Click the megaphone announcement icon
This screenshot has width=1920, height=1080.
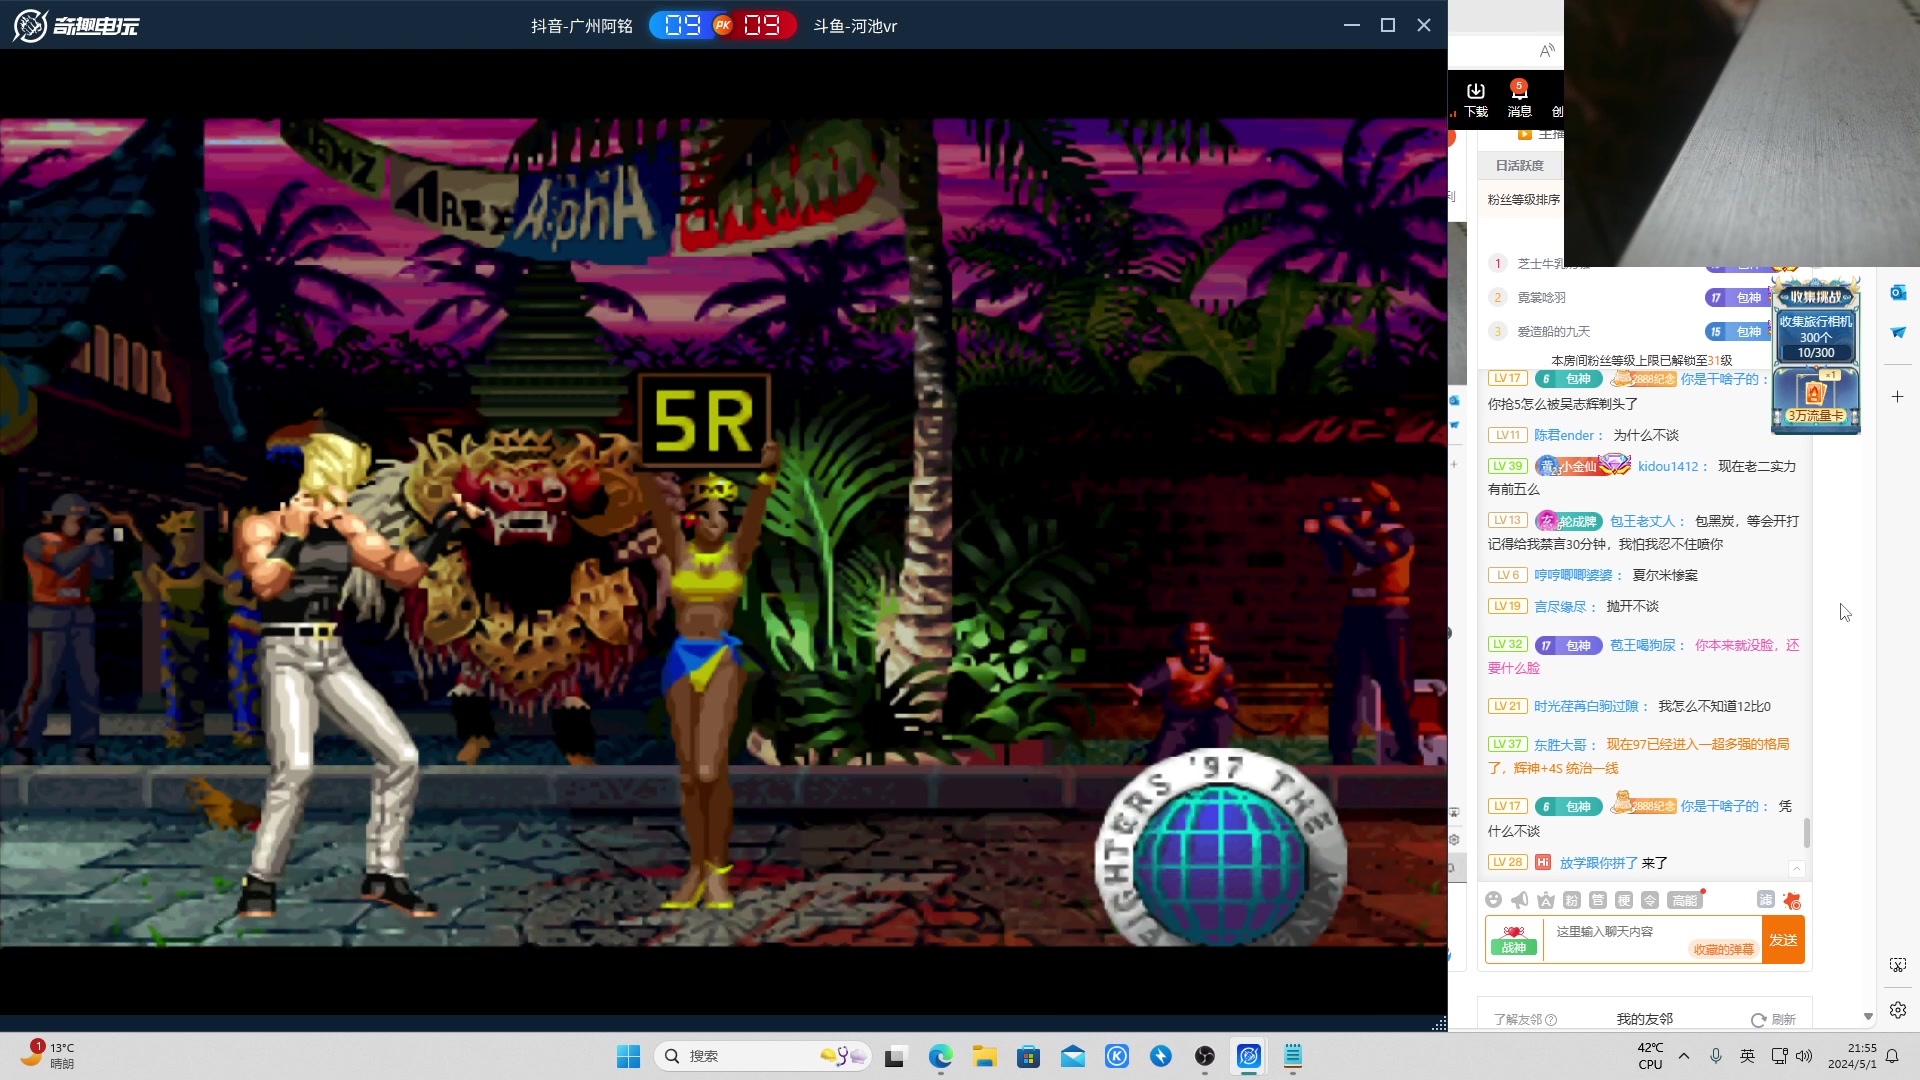click(x=1520, y=900)
